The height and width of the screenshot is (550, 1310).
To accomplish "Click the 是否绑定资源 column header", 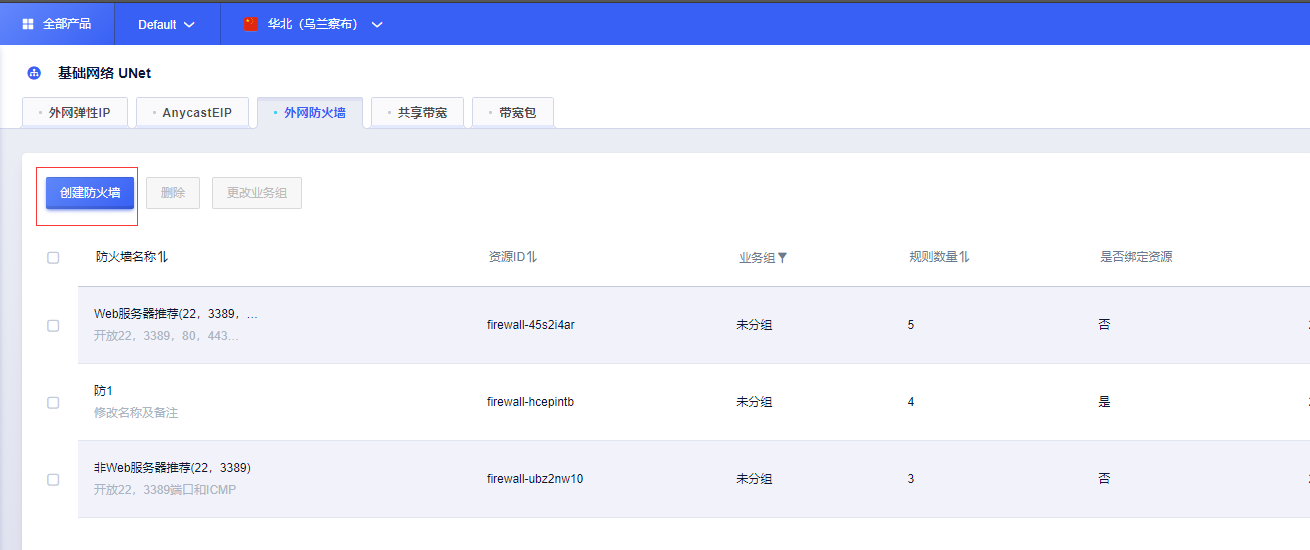I will [1136, 257].
